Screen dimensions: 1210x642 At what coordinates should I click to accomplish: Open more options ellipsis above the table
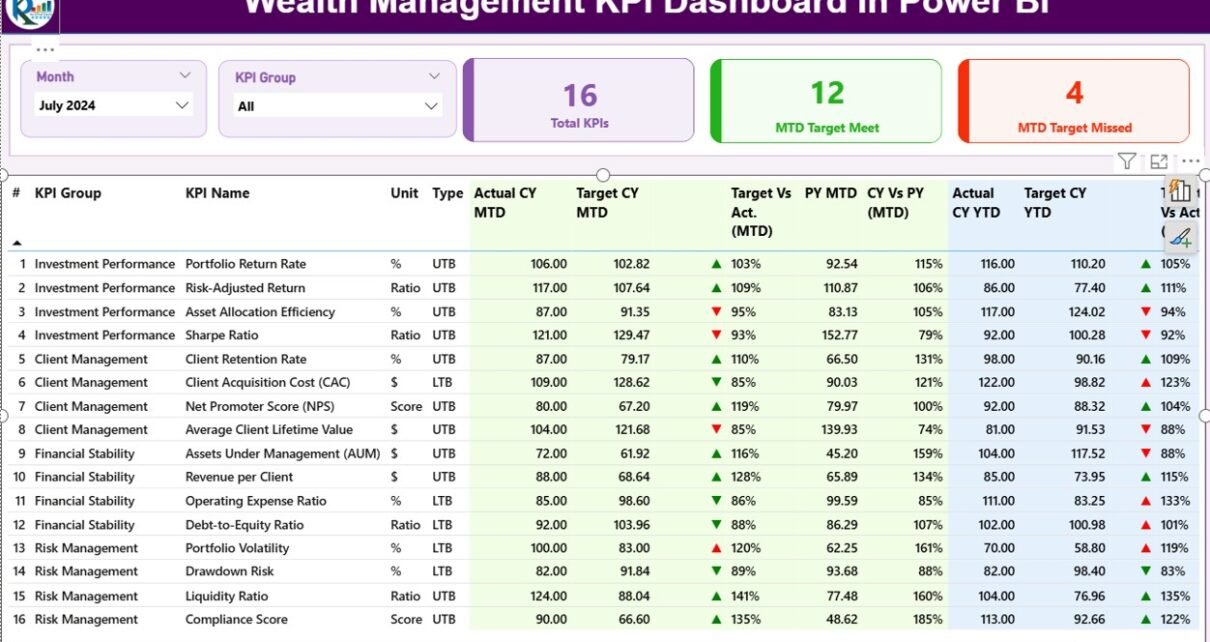pyautogui.click(x=1190, y=161)
